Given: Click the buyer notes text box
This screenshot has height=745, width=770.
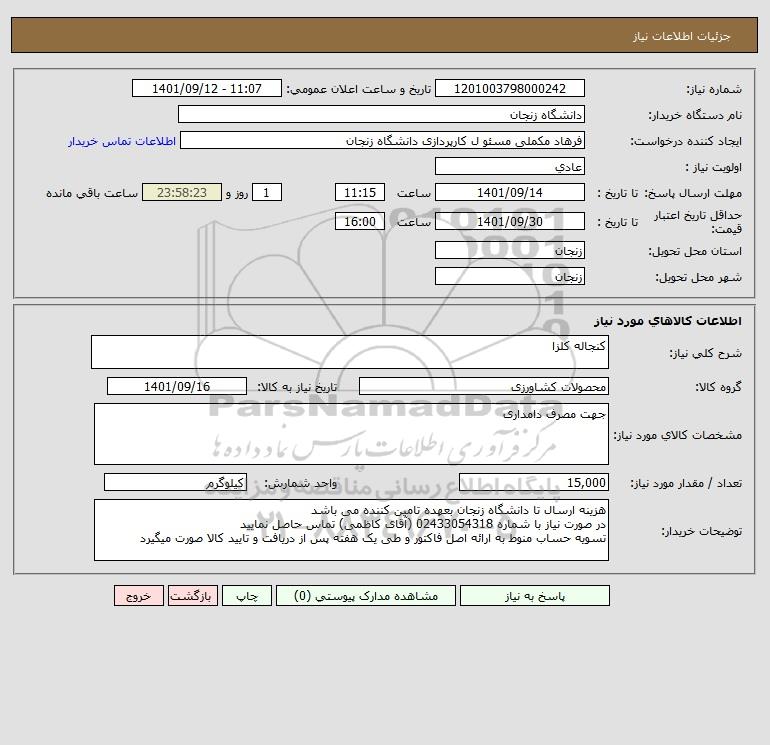Looking at the screenshot, I should (351, 530).
